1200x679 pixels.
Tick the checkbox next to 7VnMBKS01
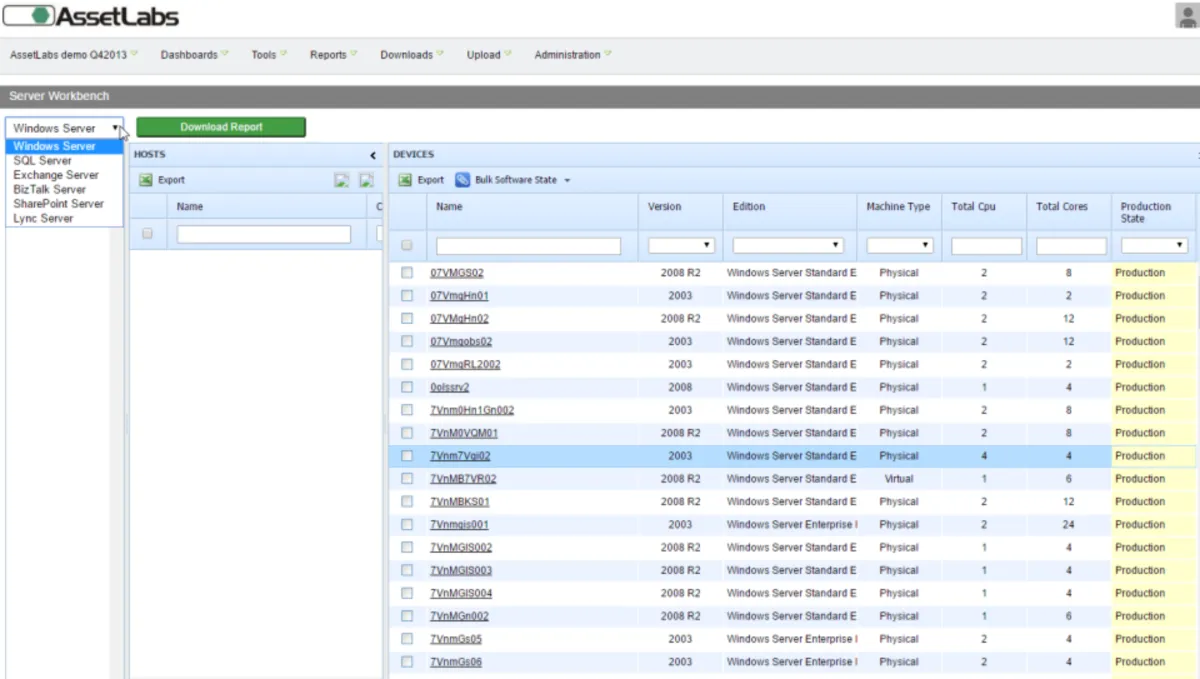[x=407, y=502]
